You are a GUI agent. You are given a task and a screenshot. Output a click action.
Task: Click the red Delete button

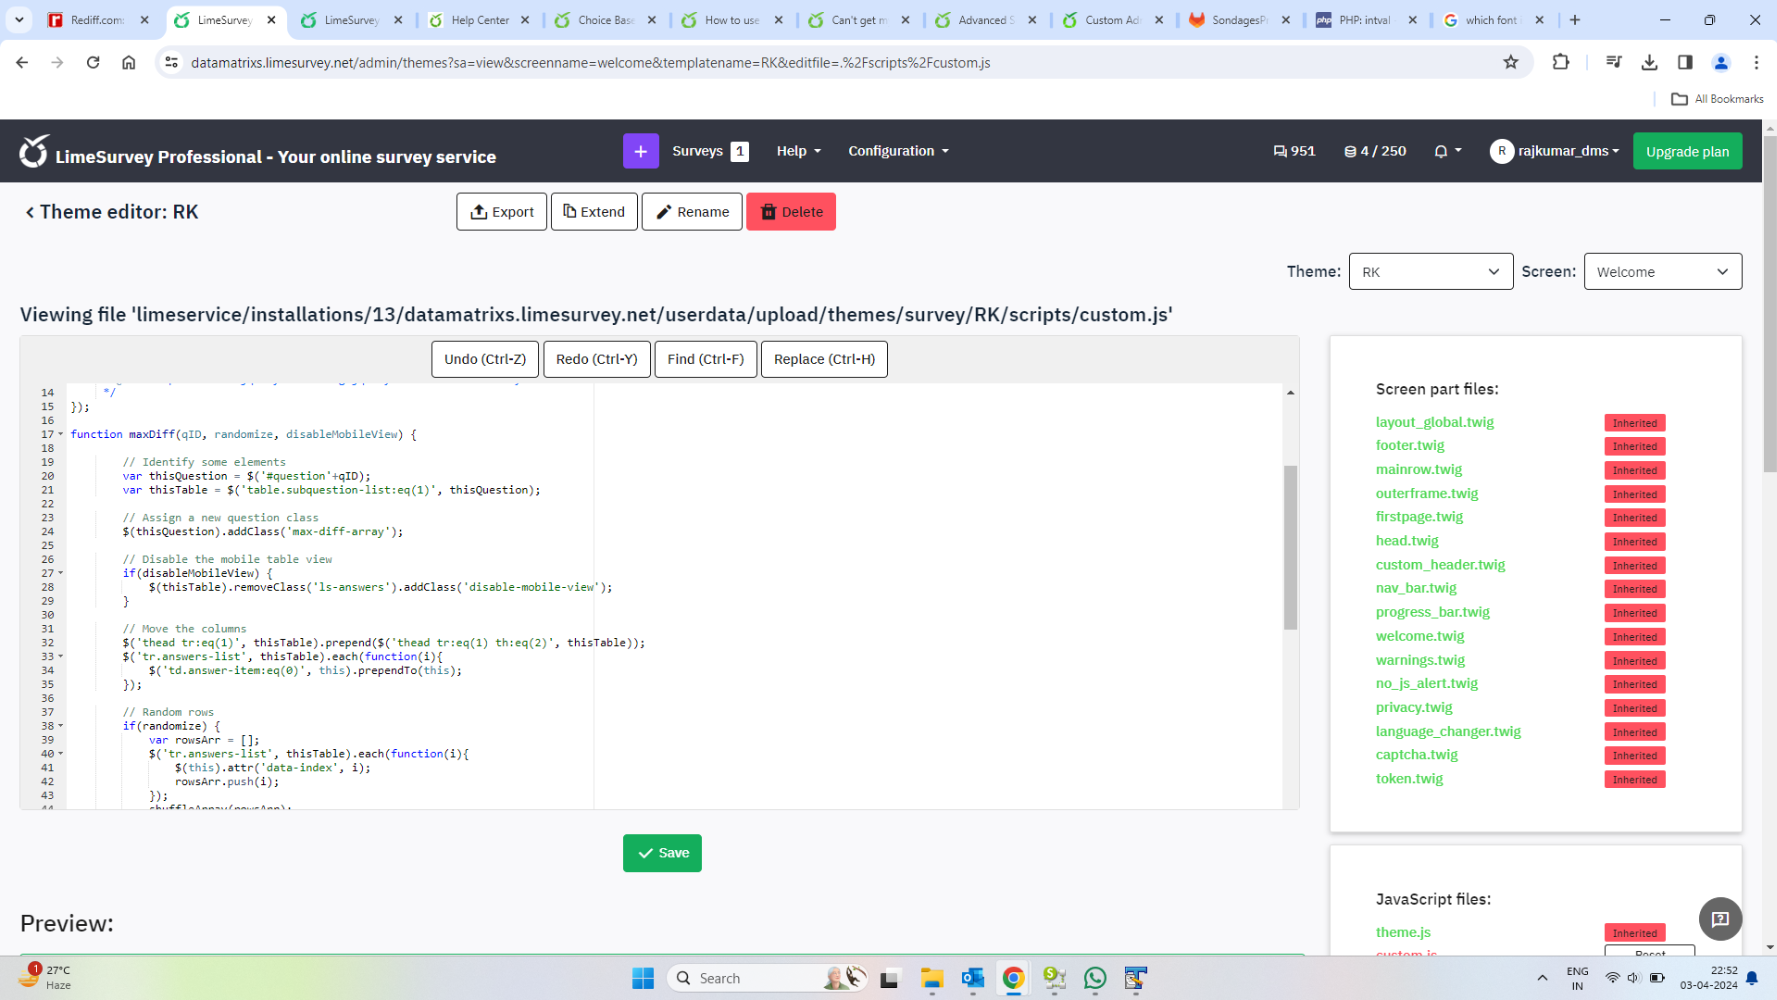pyautogui.click(x=791, y=212)
